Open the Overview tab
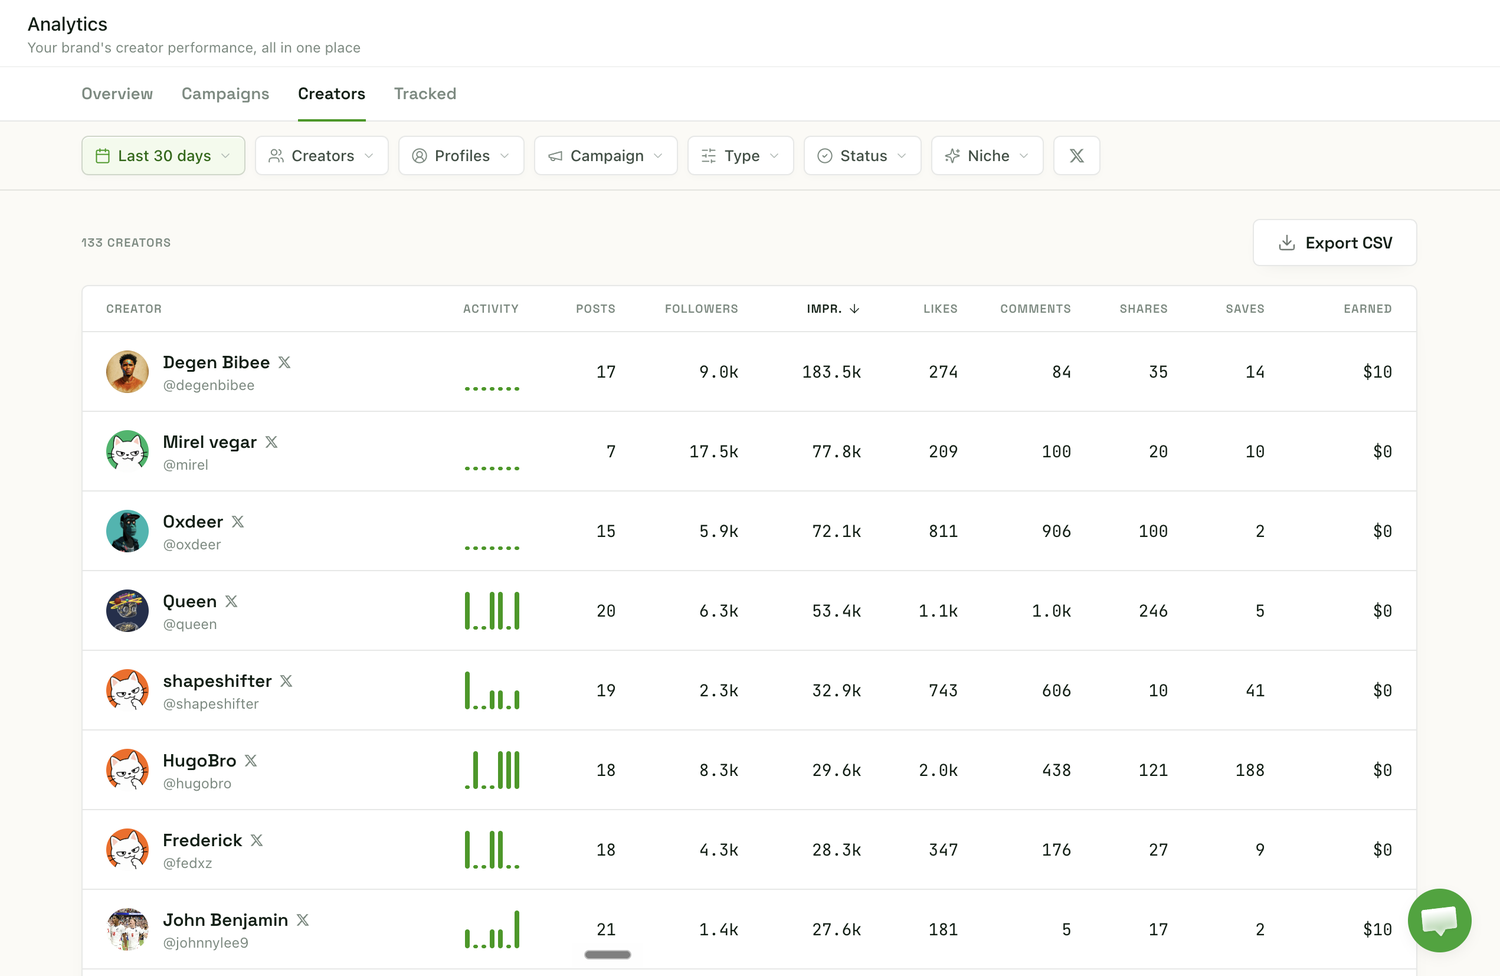This screenshot has height=976, width=1500. 117,94
